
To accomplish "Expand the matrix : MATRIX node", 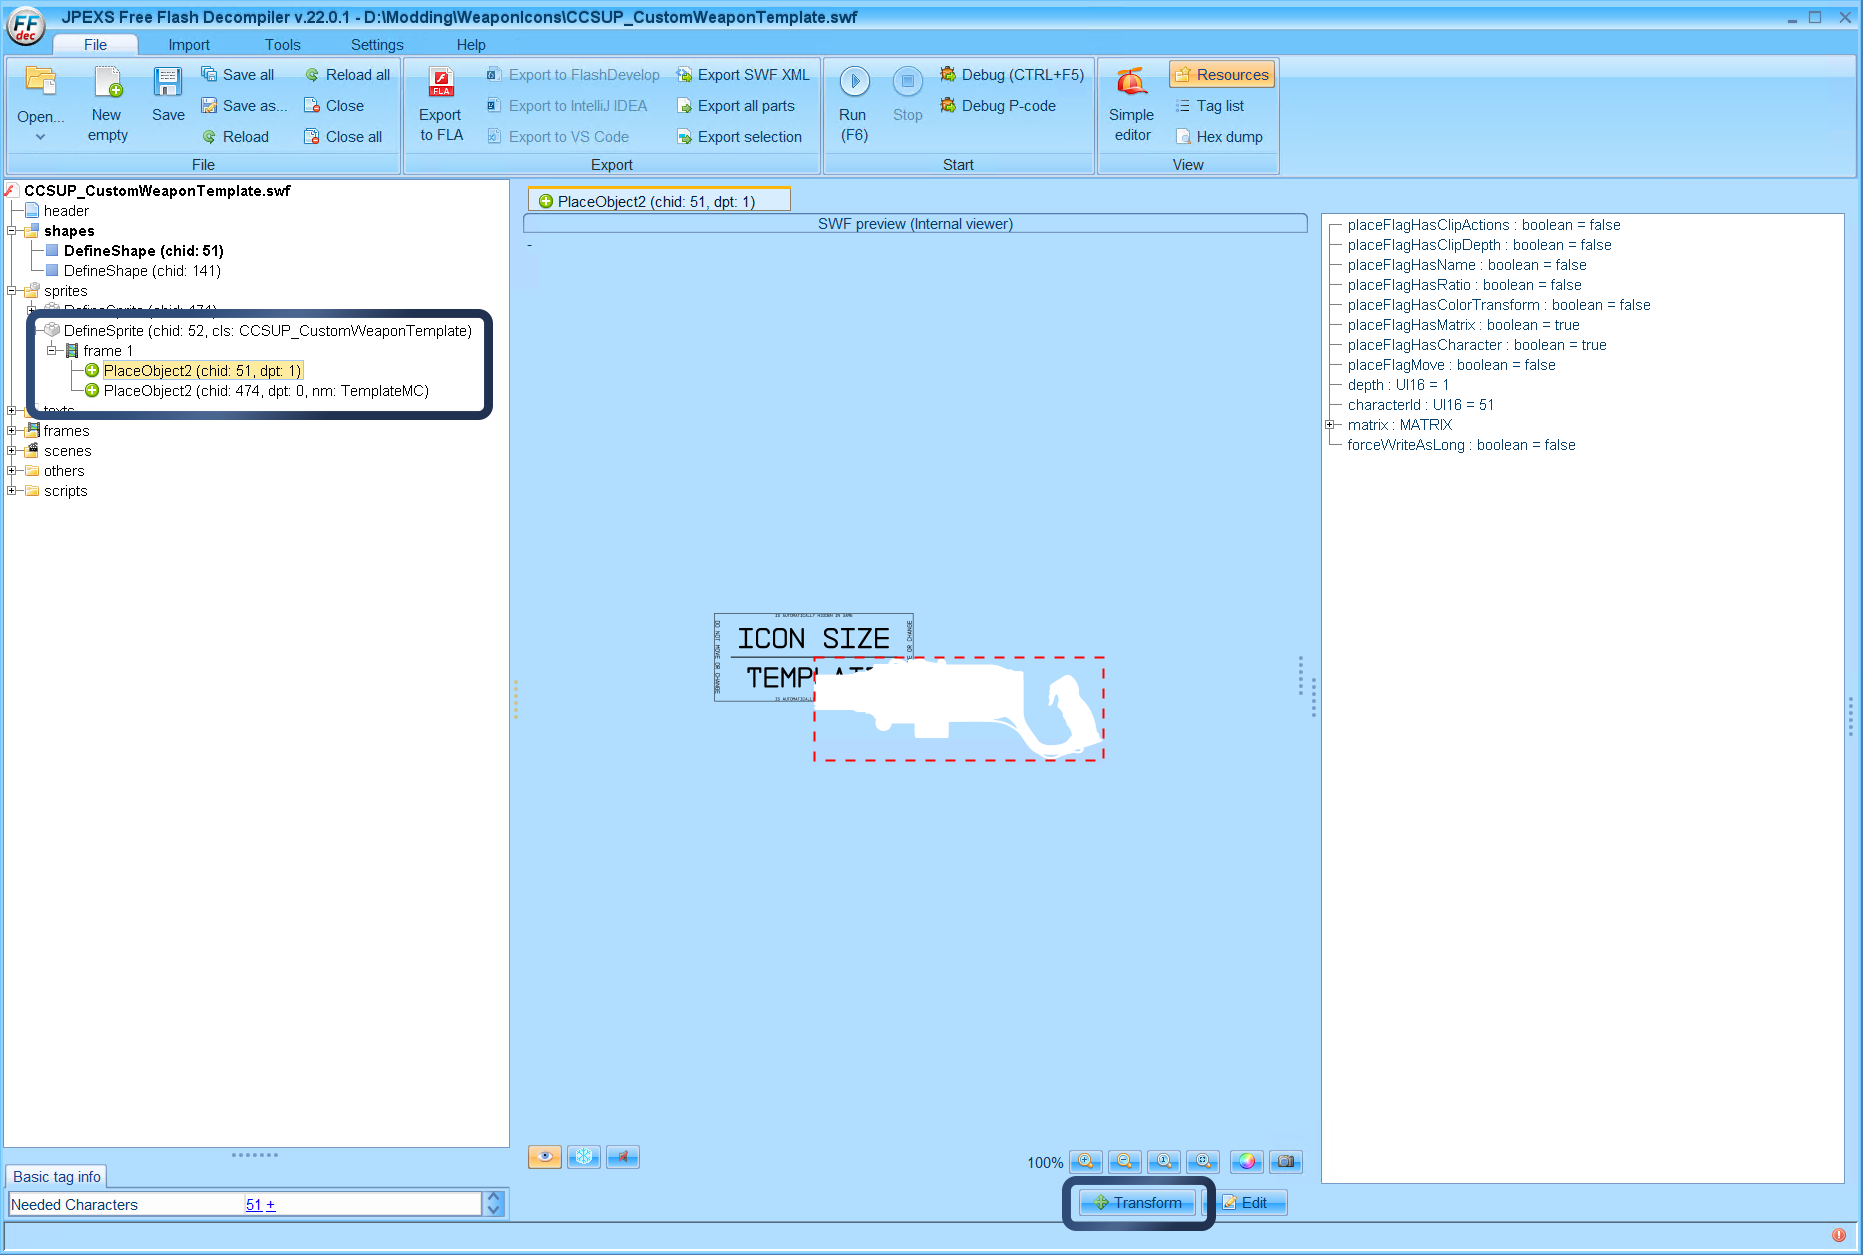I will pyautogui.click(x=1330, y=425).
